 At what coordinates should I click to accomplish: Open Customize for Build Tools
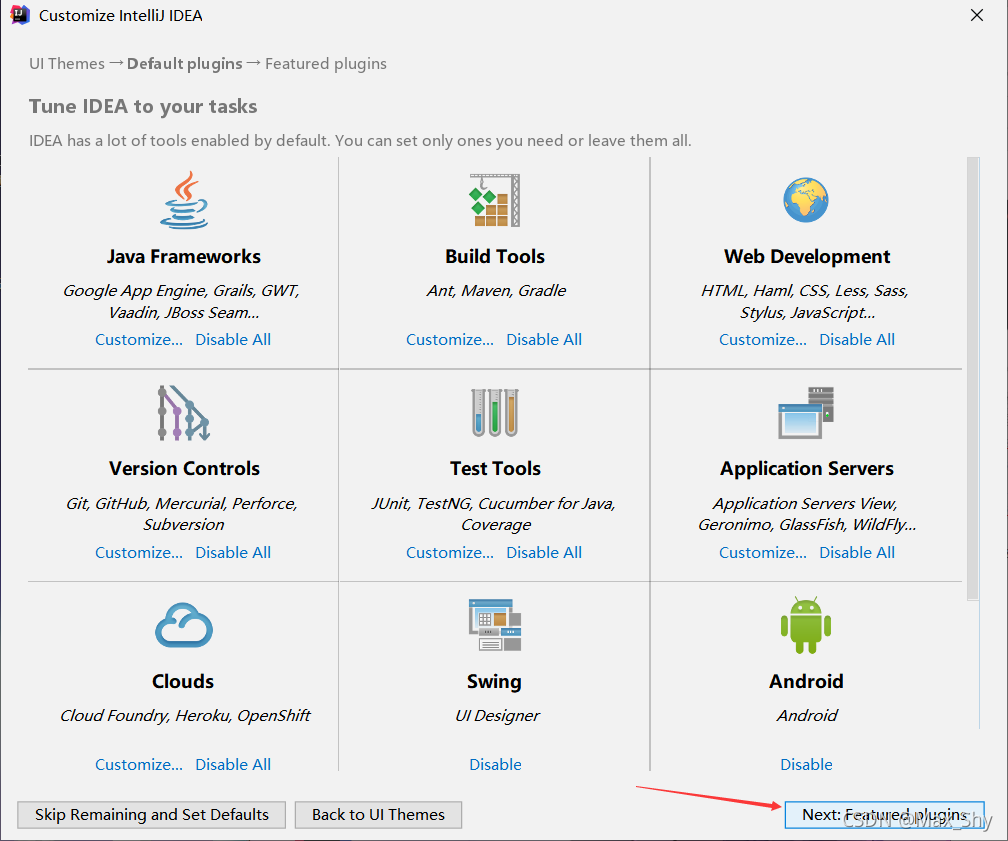coord(449,339)
